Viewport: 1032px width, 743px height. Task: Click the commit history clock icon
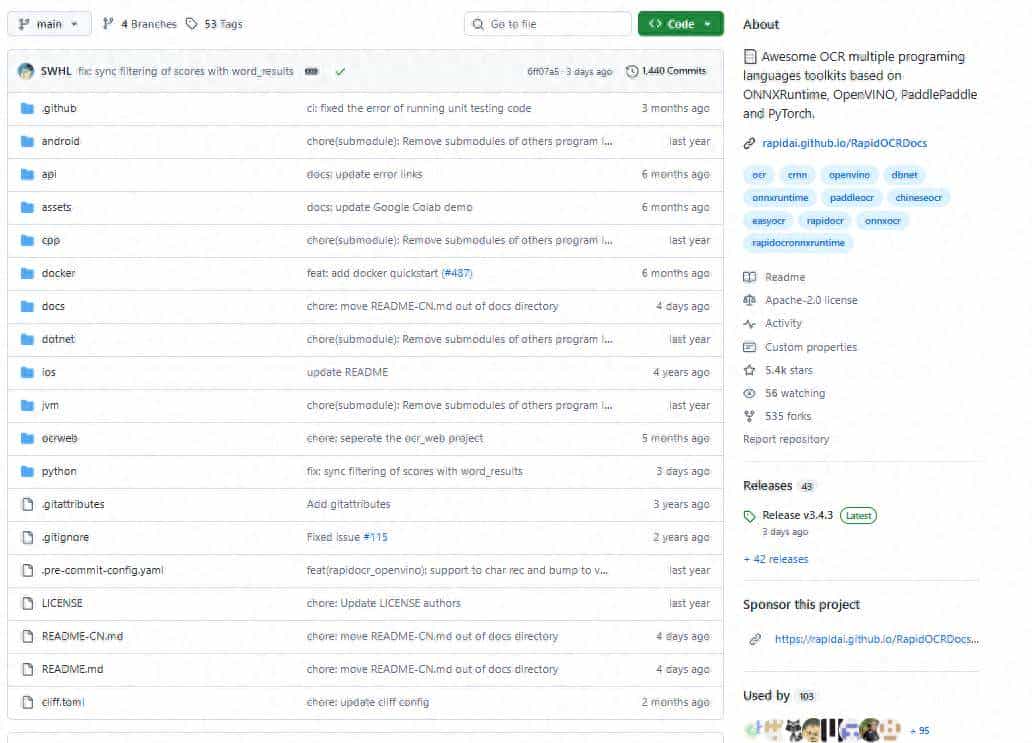tap(631, 70)
